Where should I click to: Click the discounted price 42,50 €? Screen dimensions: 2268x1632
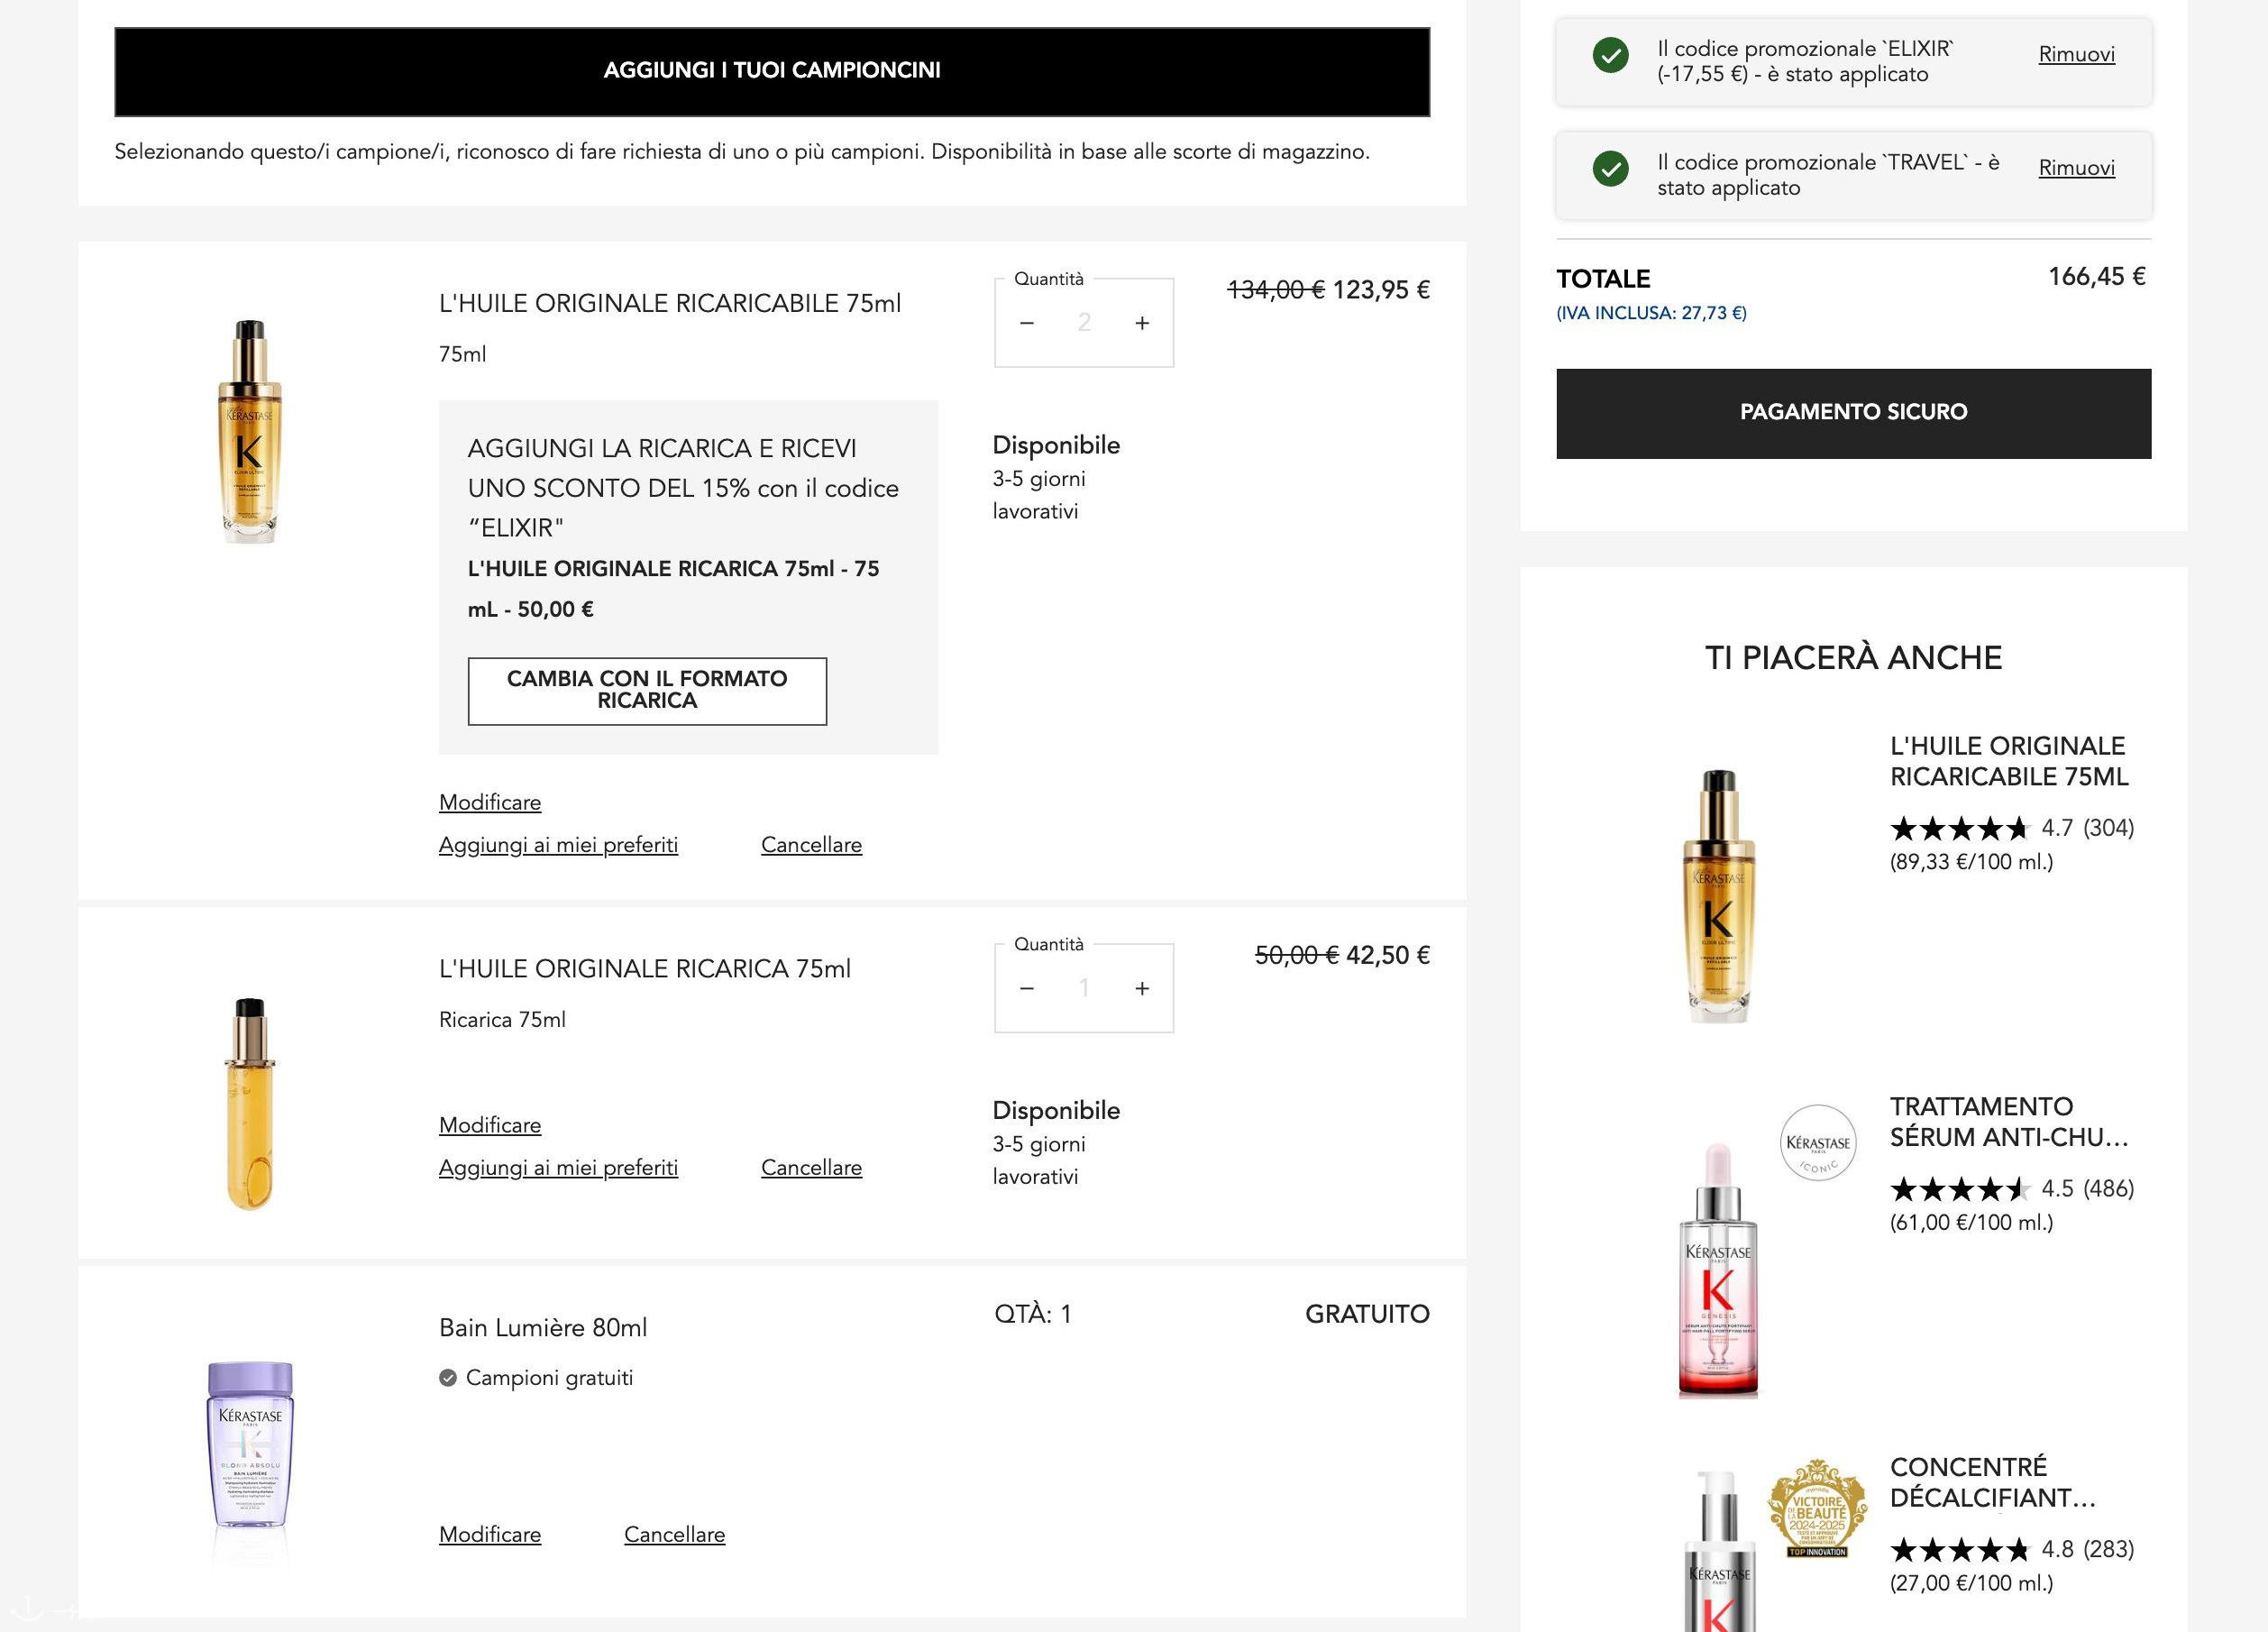1388,955
